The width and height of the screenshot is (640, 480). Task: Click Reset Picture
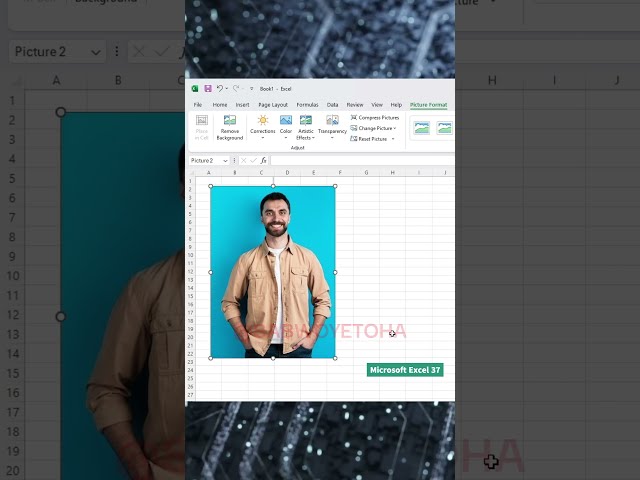[369, 139]
